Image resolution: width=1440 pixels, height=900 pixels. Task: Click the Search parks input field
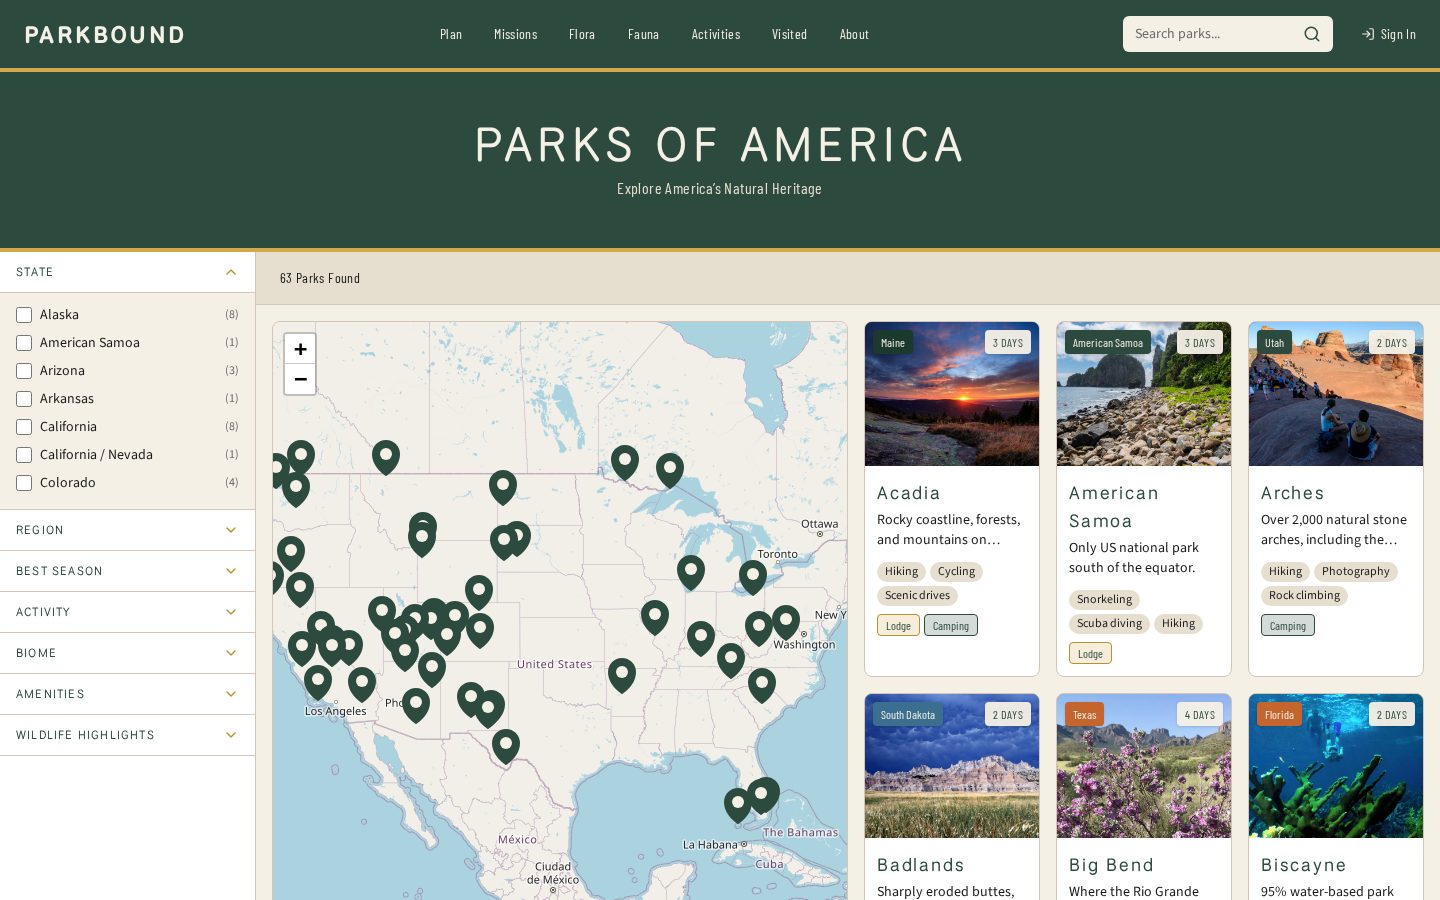(x=1212, y=34)
